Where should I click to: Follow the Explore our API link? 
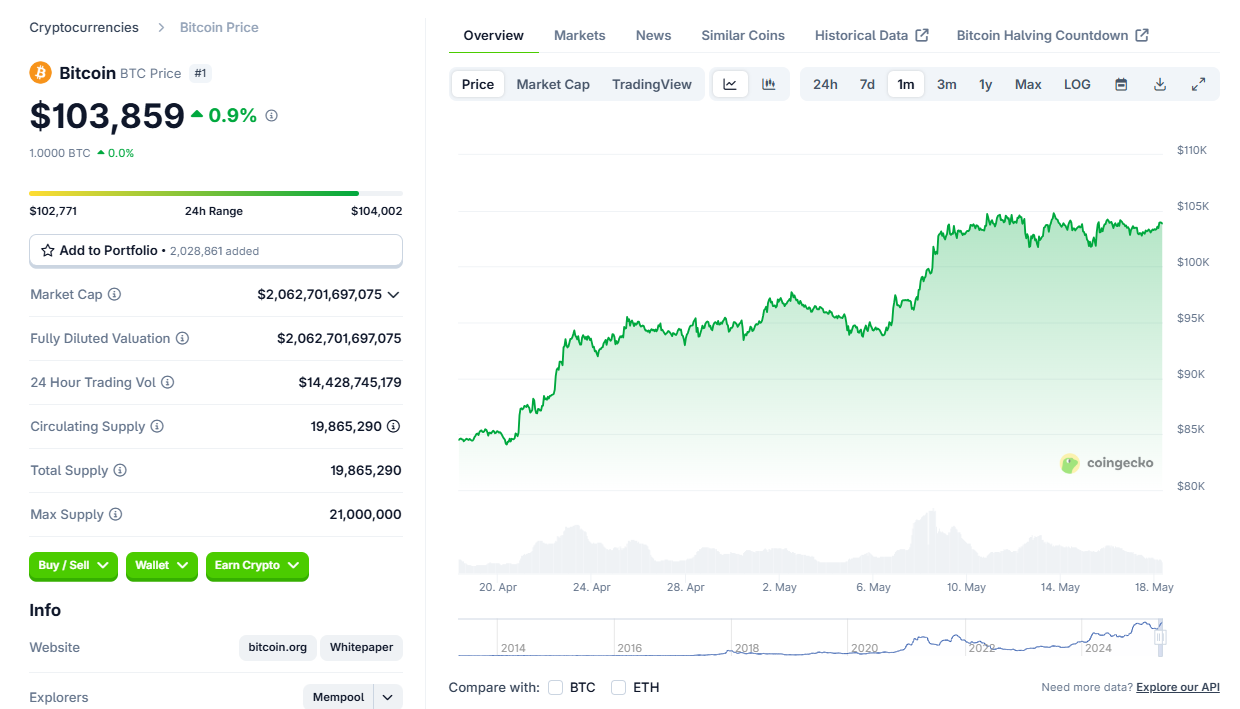(x=1178, y=688)
